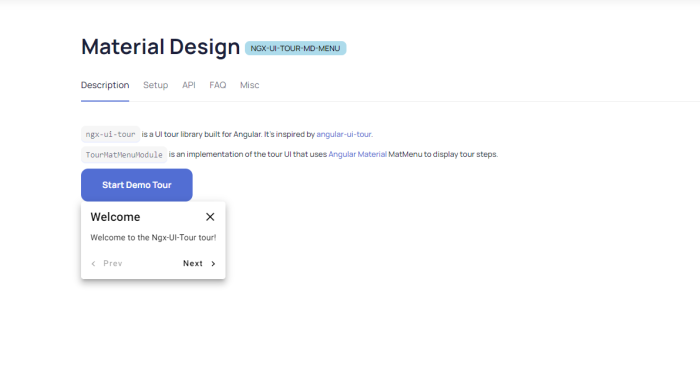This screenshot has width=700, height=386.
Task: Open the Angular Material link
Action: [x=358, y=154]
